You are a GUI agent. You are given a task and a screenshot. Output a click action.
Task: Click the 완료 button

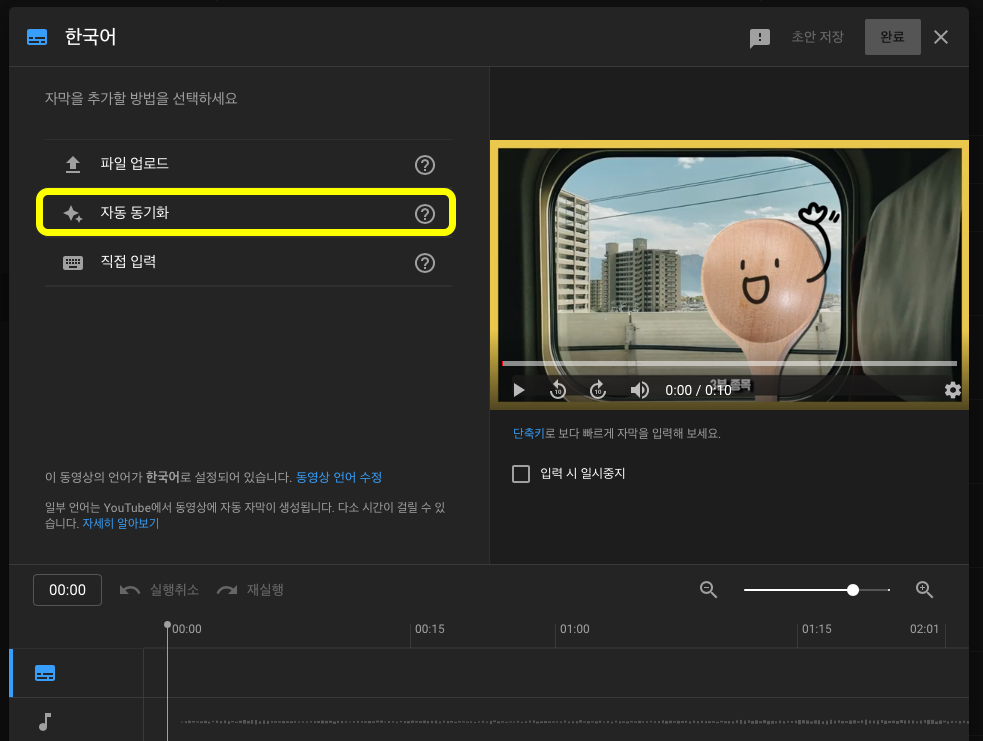point(893,37)
